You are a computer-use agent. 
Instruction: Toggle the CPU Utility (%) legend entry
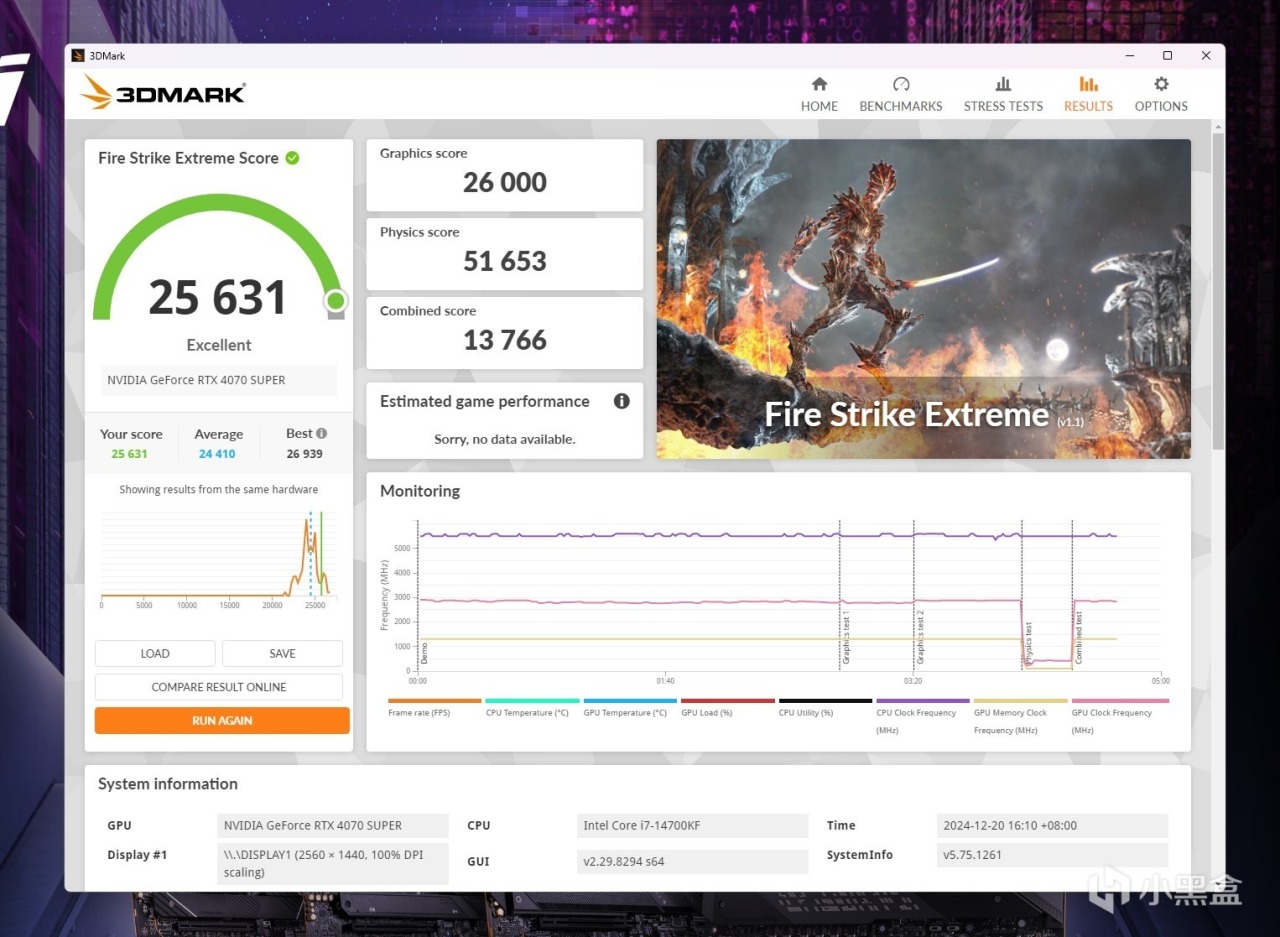pos(826,708)
